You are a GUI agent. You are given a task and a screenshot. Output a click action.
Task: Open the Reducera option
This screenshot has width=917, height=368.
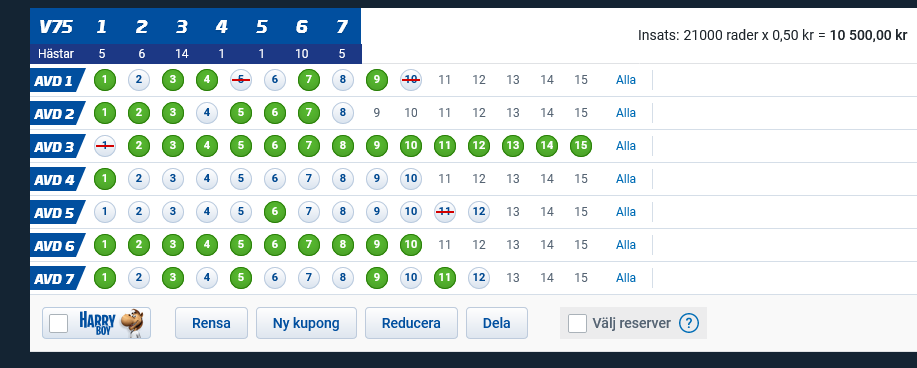(411, 323)
